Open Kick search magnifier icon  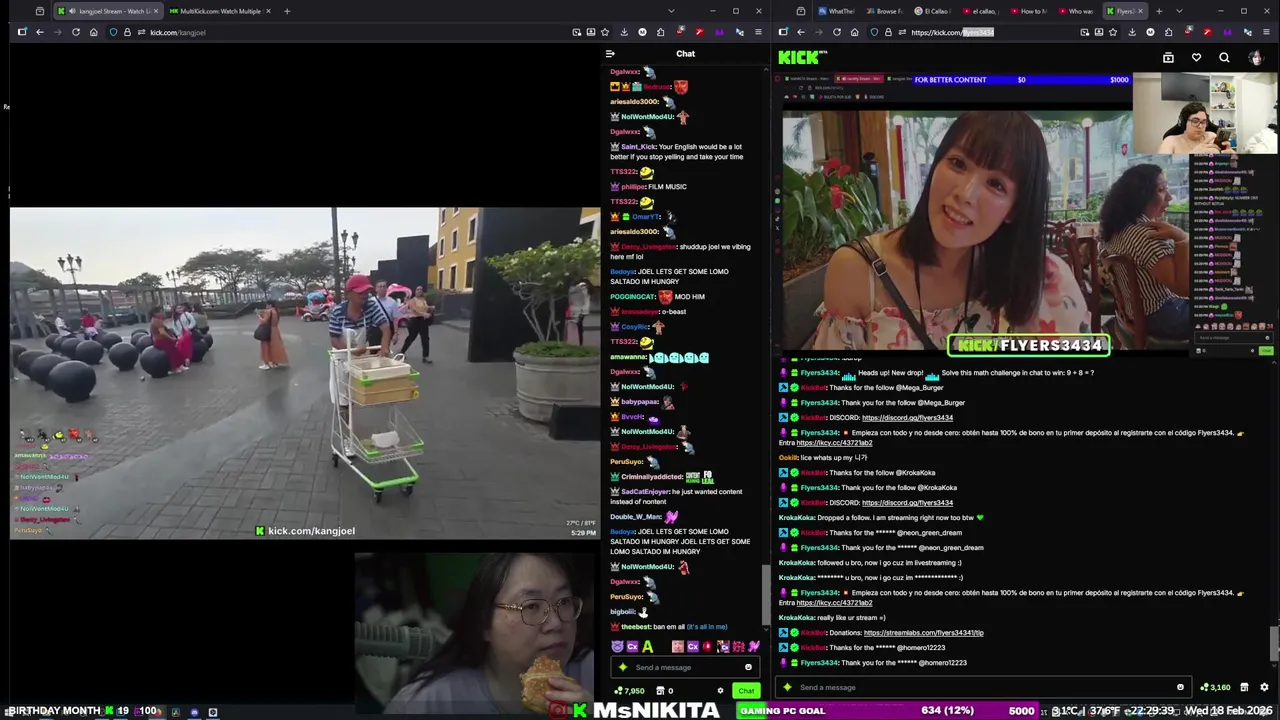click(1224, 58)
